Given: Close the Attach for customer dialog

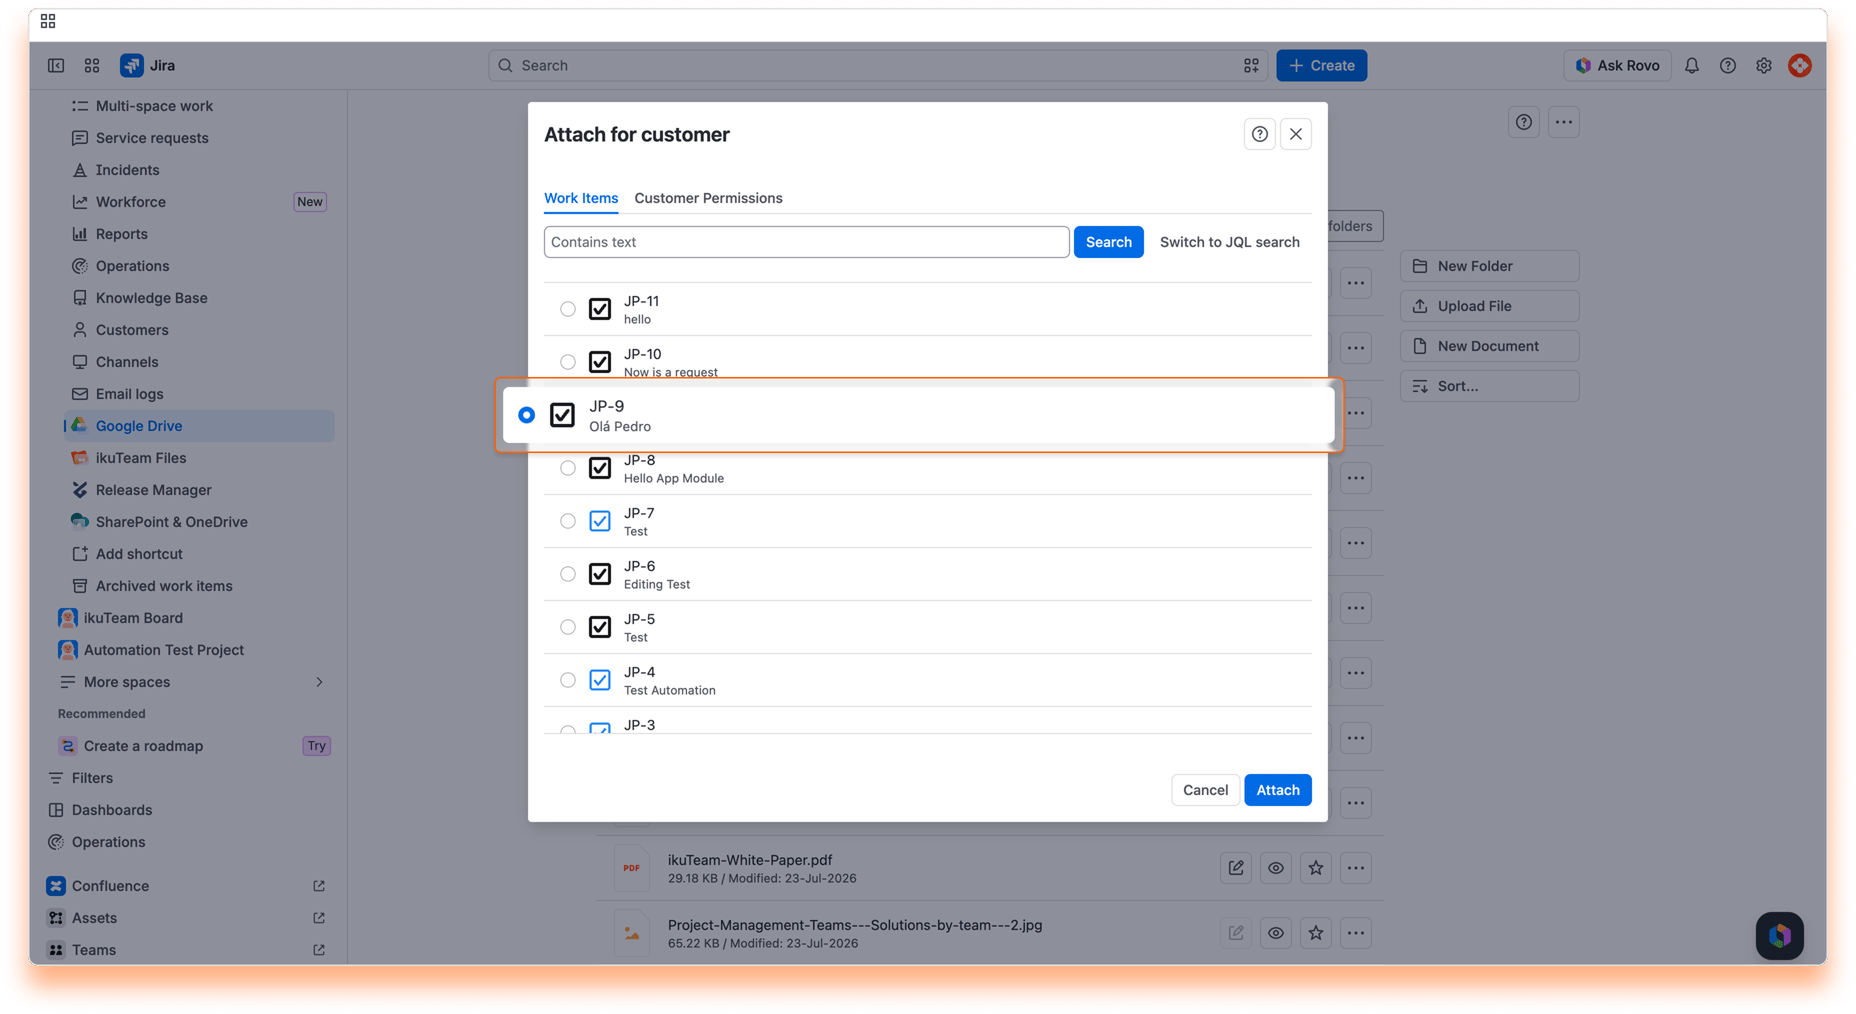Looking at the screenshot, I should 1295,134.
